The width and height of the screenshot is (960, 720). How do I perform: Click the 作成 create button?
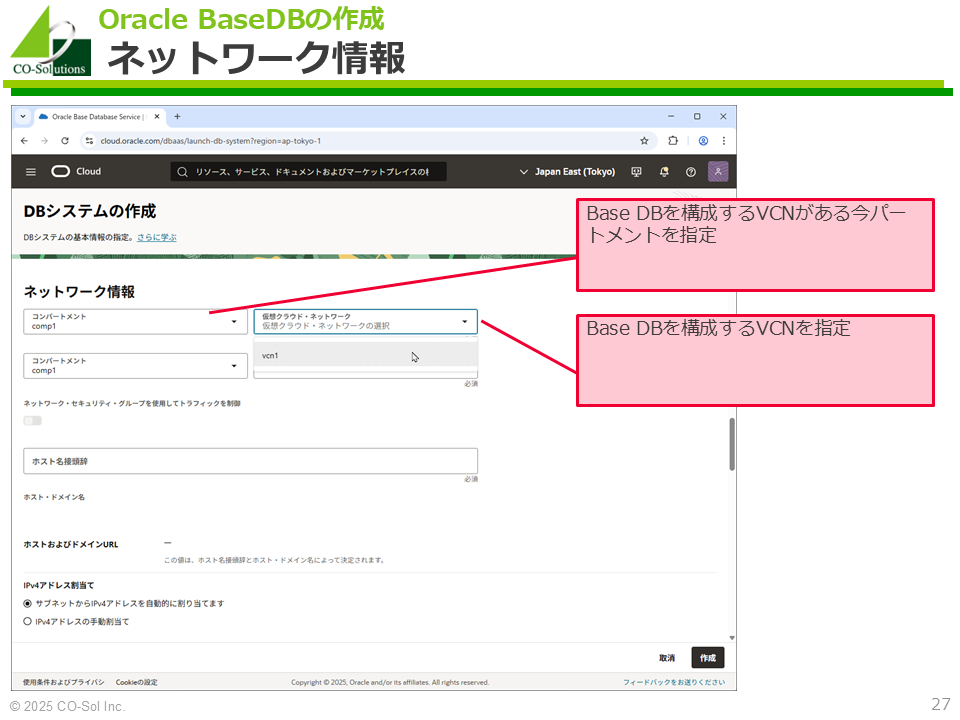708,658
